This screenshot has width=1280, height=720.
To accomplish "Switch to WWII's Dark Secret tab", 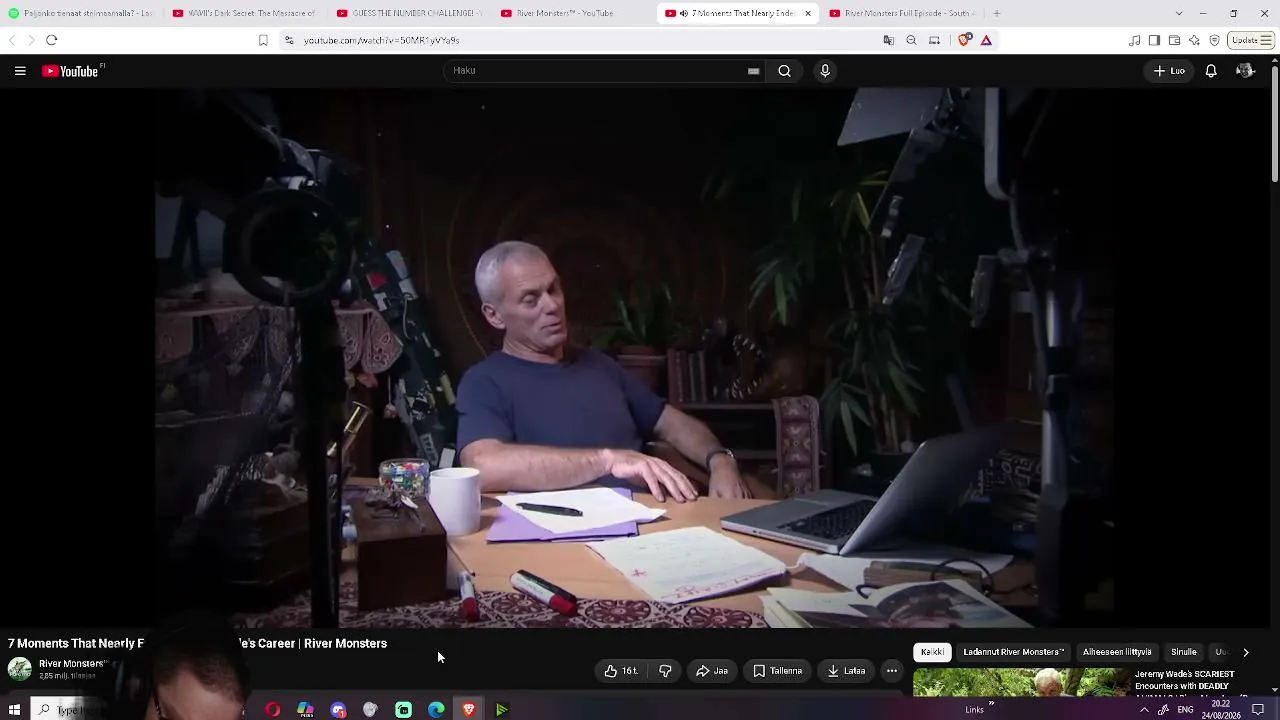I will click(244, 13).
